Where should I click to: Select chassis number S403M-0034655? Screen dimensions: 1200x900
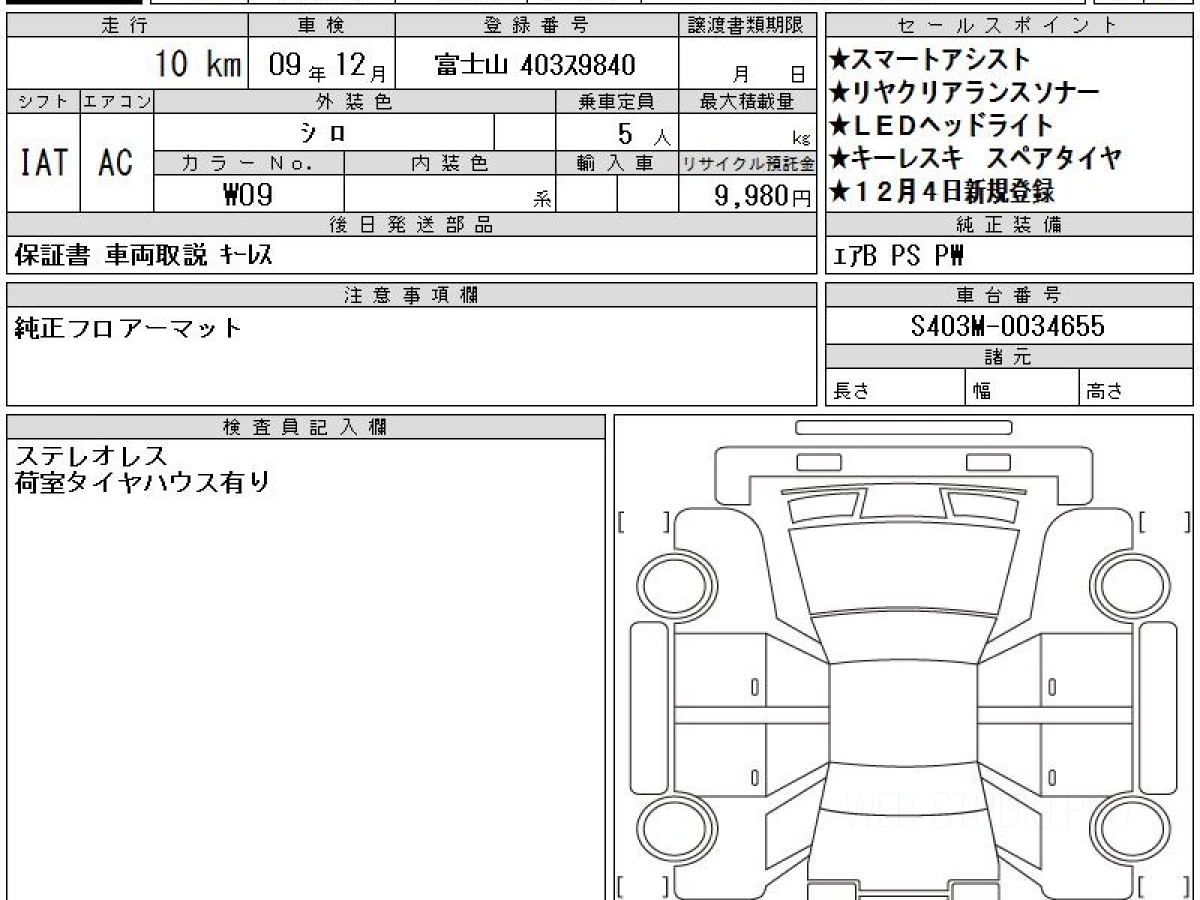(1008, 326)
